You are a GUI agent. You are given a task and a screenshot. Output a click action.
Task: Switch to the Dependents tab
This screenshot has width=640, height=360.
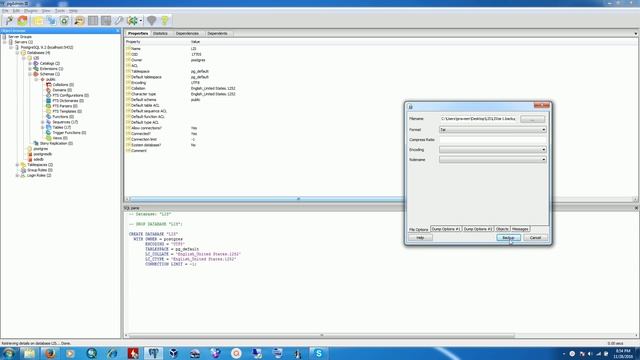click(217, 33)
